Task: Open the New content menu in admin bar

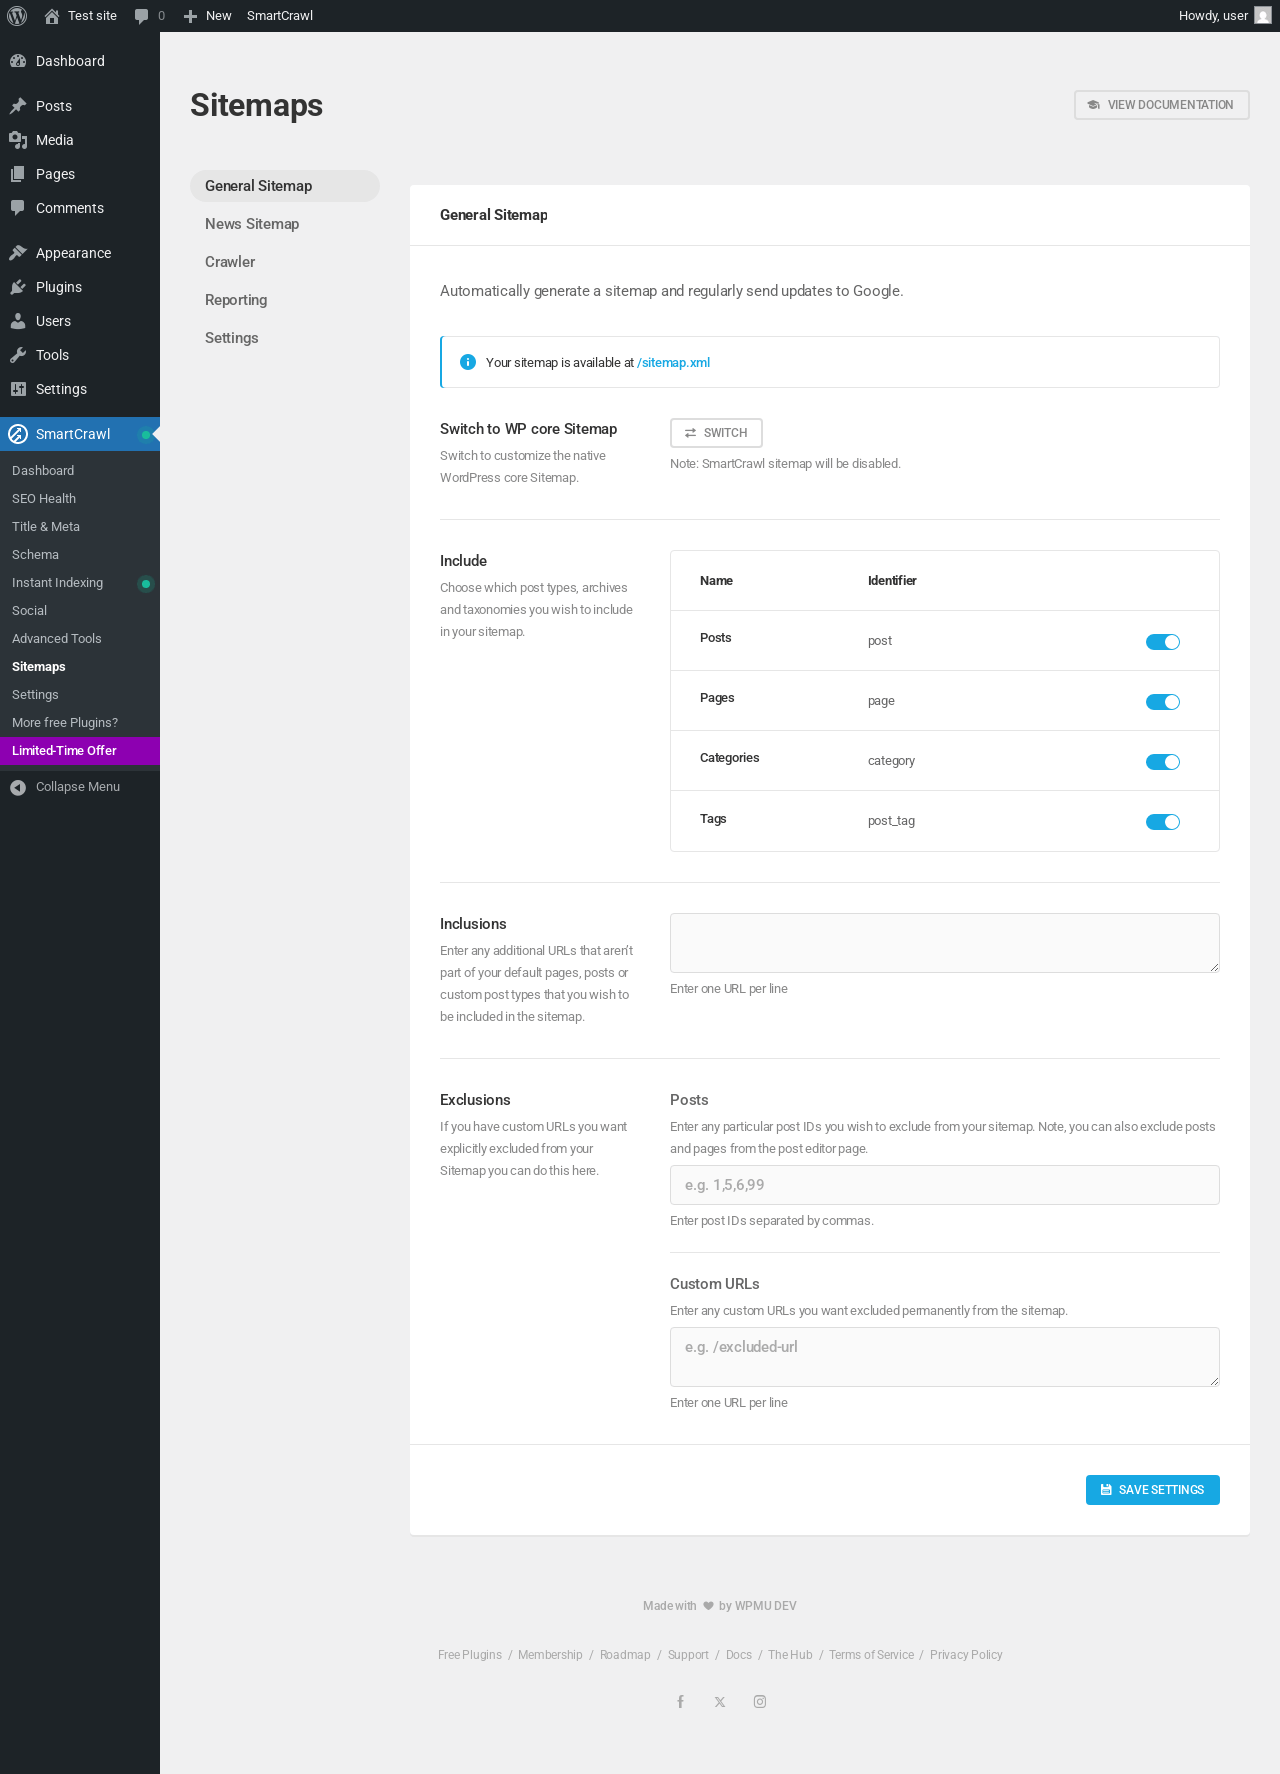Action: click(208, 16)
